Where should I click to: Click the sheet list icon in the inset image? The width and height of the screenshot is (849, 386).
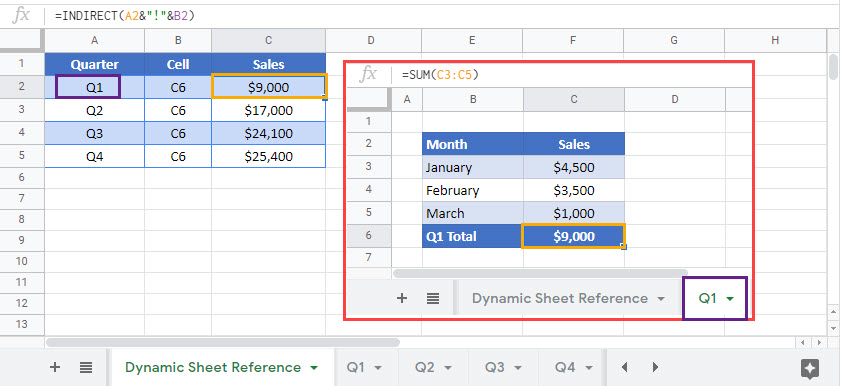[x=433, y=298]
